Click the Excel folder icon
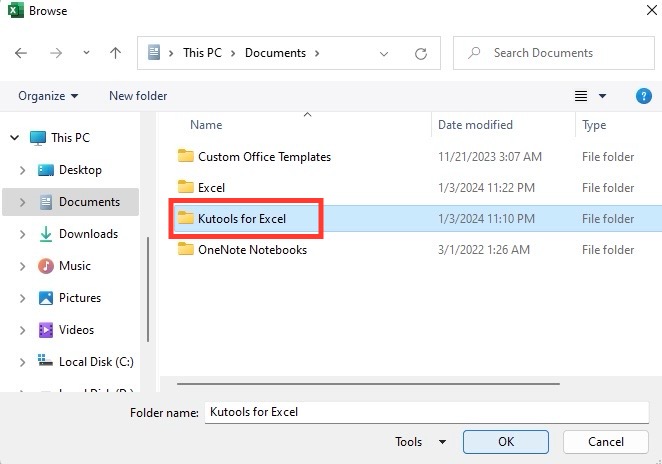This screenshot has width=662, height=464. [185, 187]
